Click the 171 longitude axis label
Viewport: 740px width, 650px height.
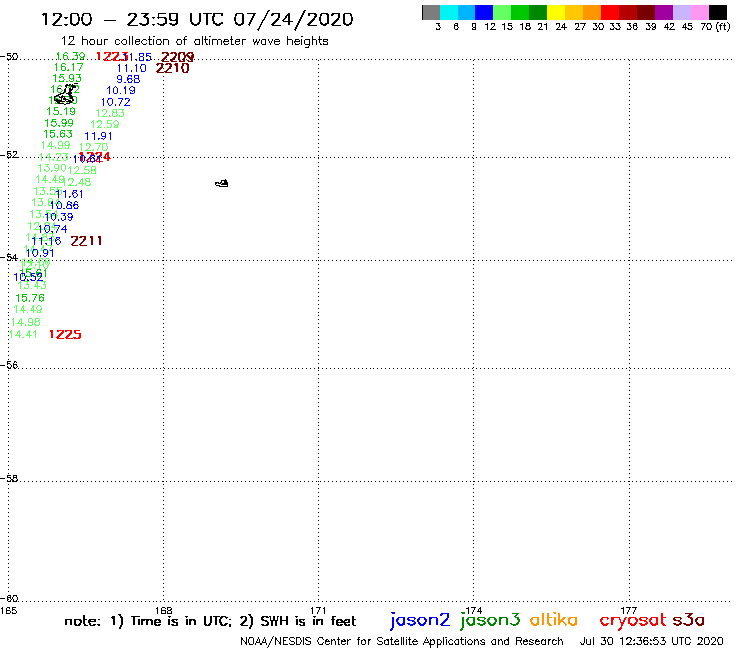pyautogui.click(x=318, y=610)
